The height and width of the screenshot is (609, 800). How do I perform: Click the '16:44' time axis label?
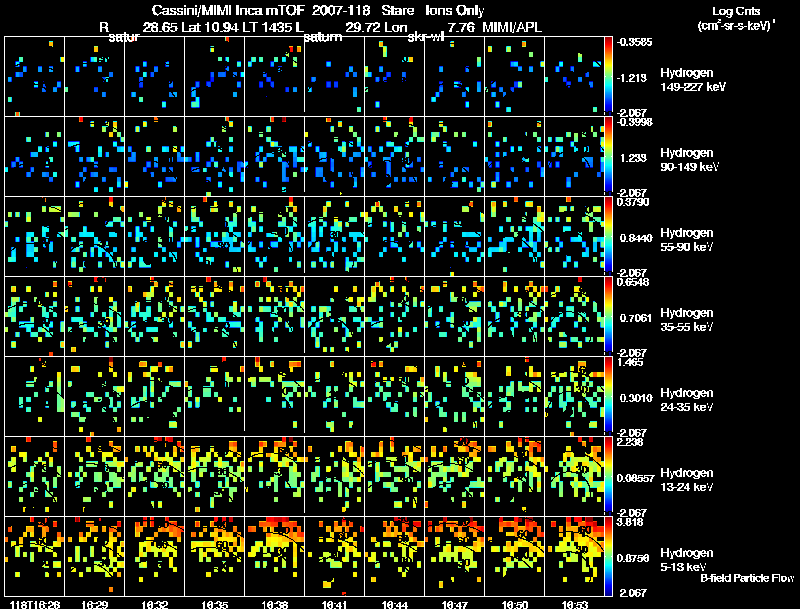click(x=395, y=605)
